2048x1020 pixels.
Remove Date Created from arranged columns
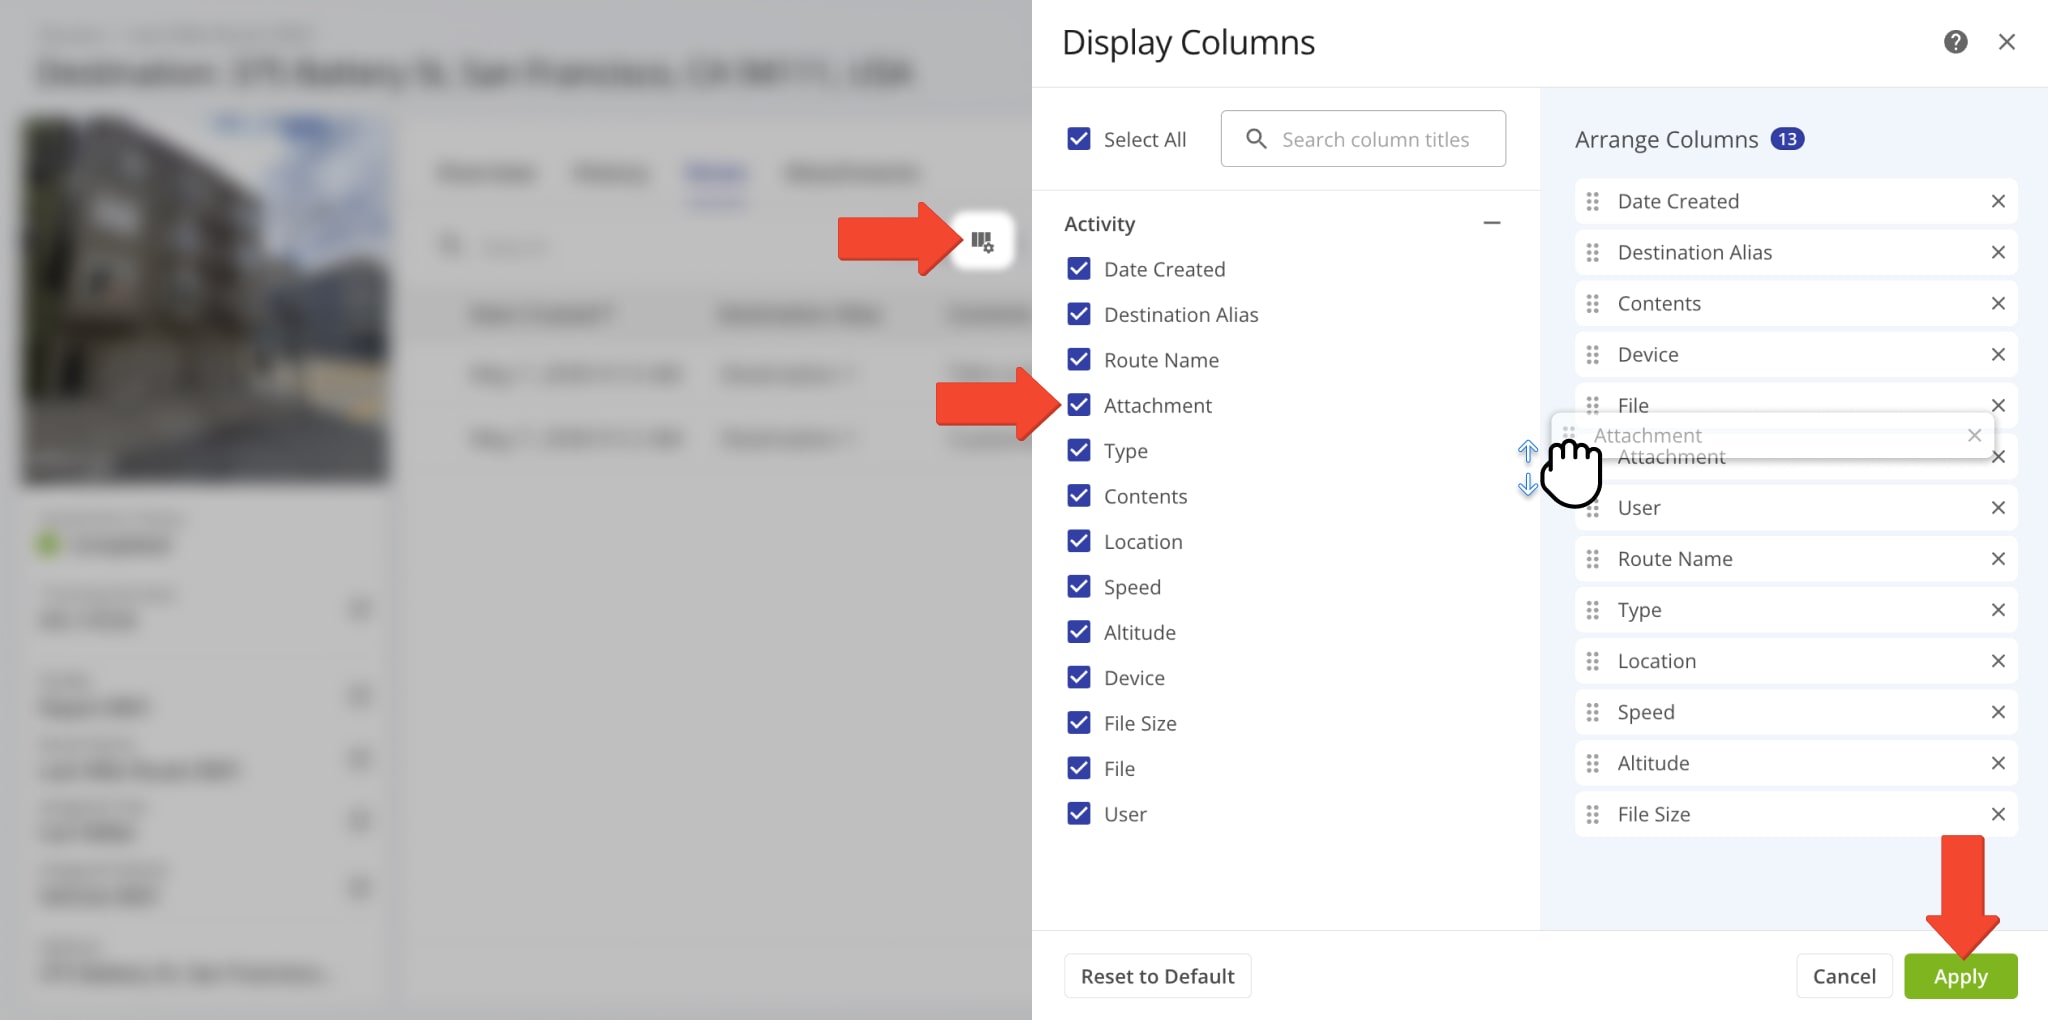[1997, 201]
